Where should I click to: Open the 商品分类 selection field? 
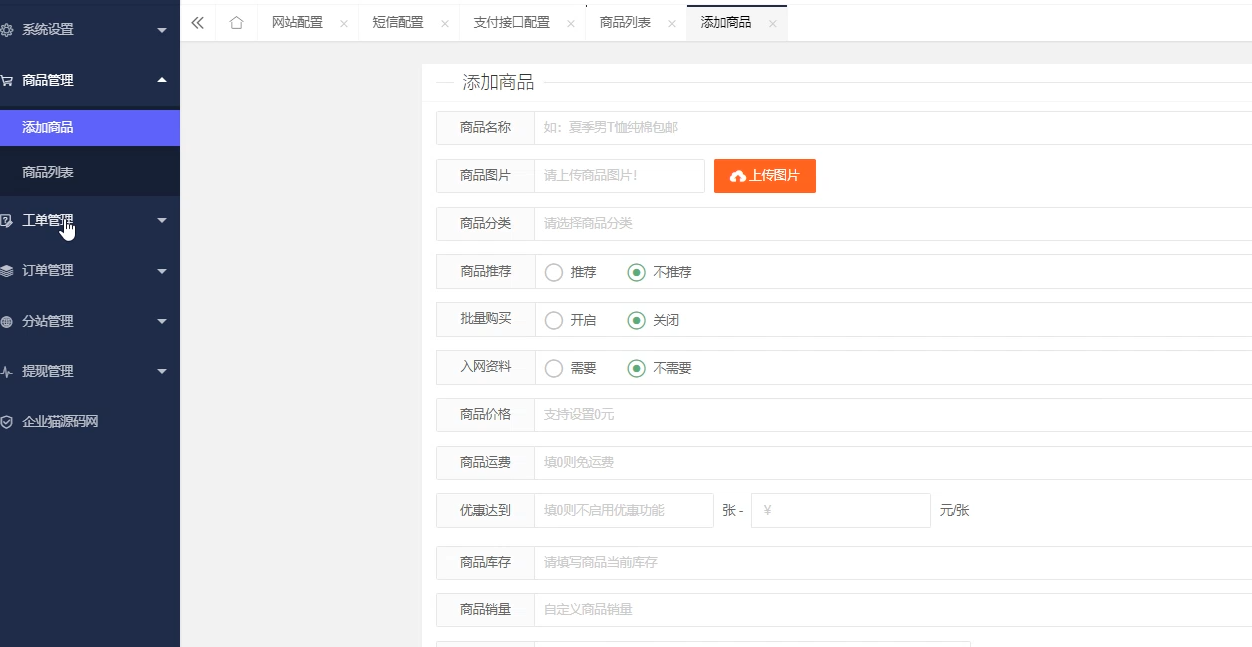click(700, 223)
